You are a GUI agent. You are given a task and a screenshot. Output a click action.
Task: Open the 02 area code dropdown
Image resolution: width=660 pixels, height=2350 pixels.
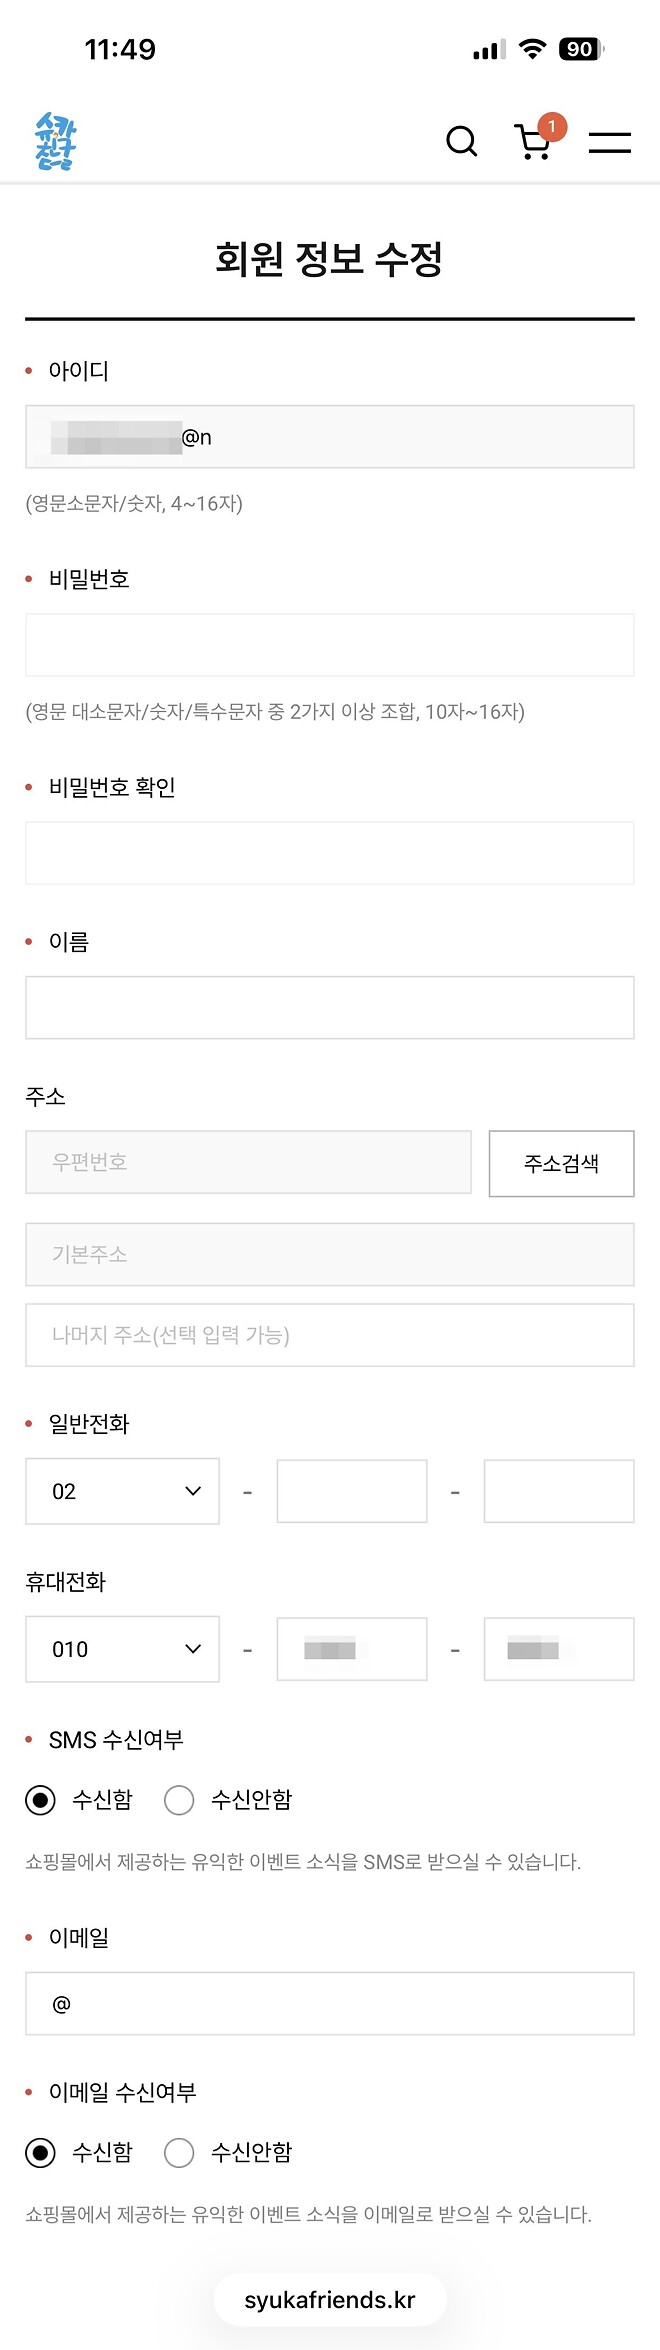tap(121, 1491)
